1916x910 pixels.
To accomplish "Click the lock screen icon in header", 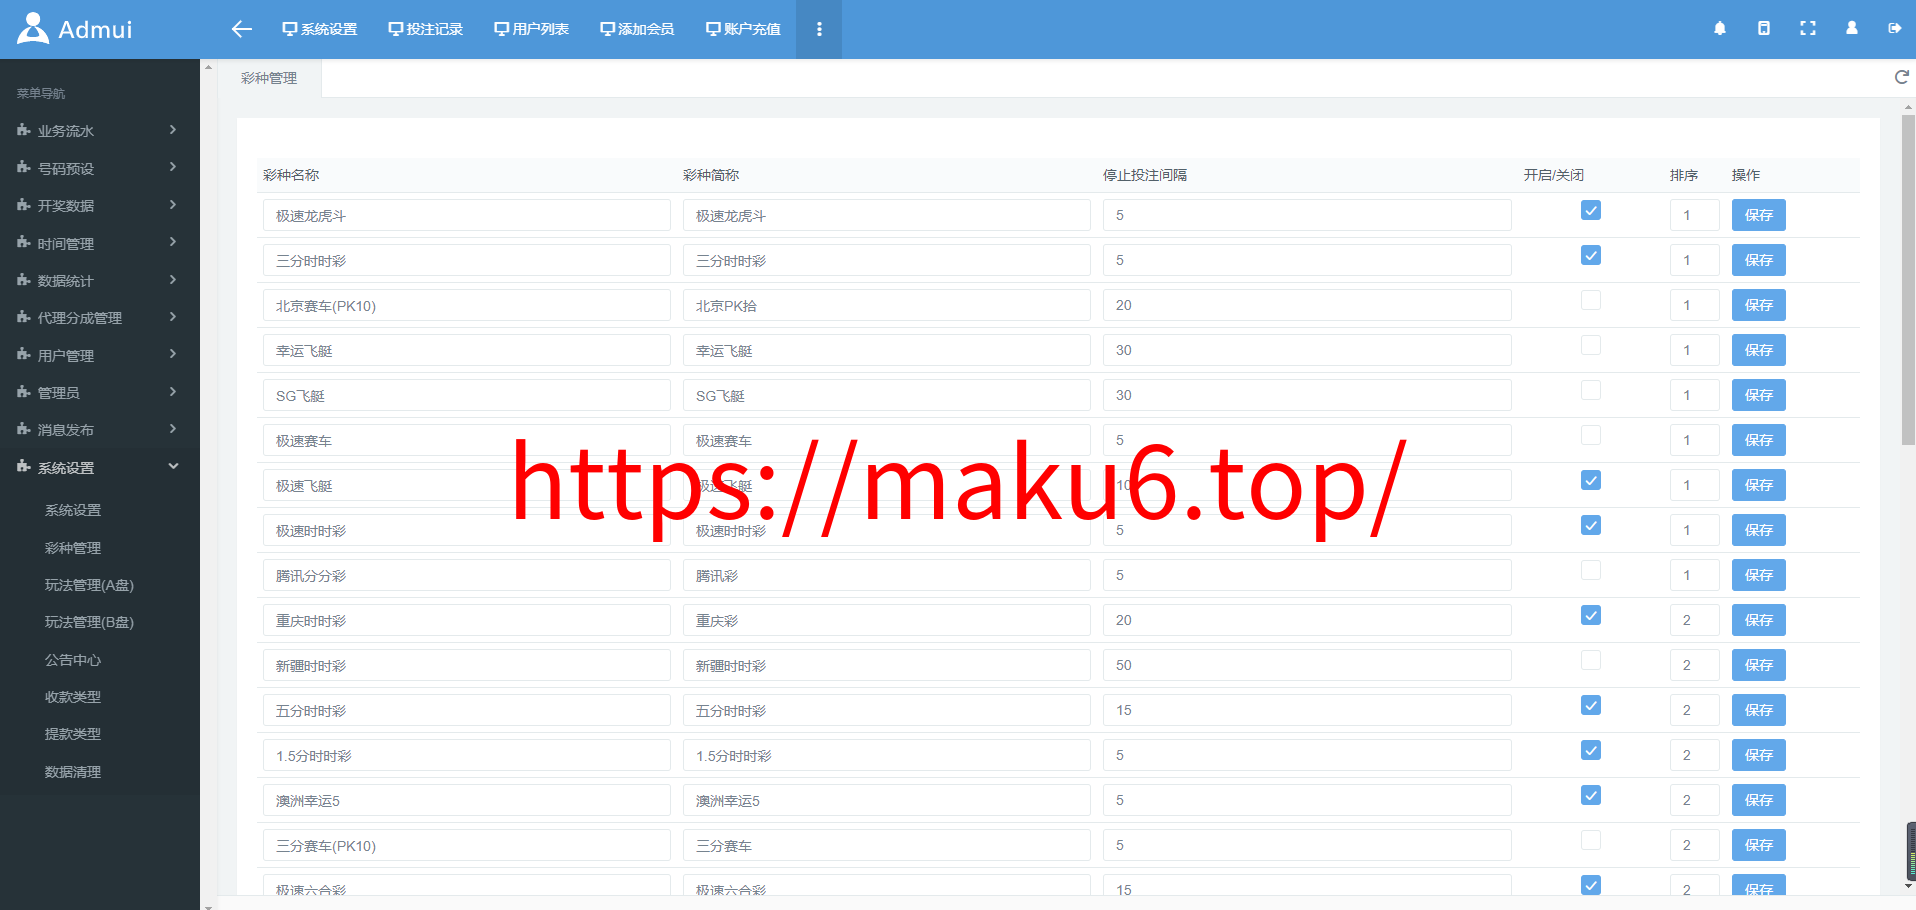I will coord(1764,29).
